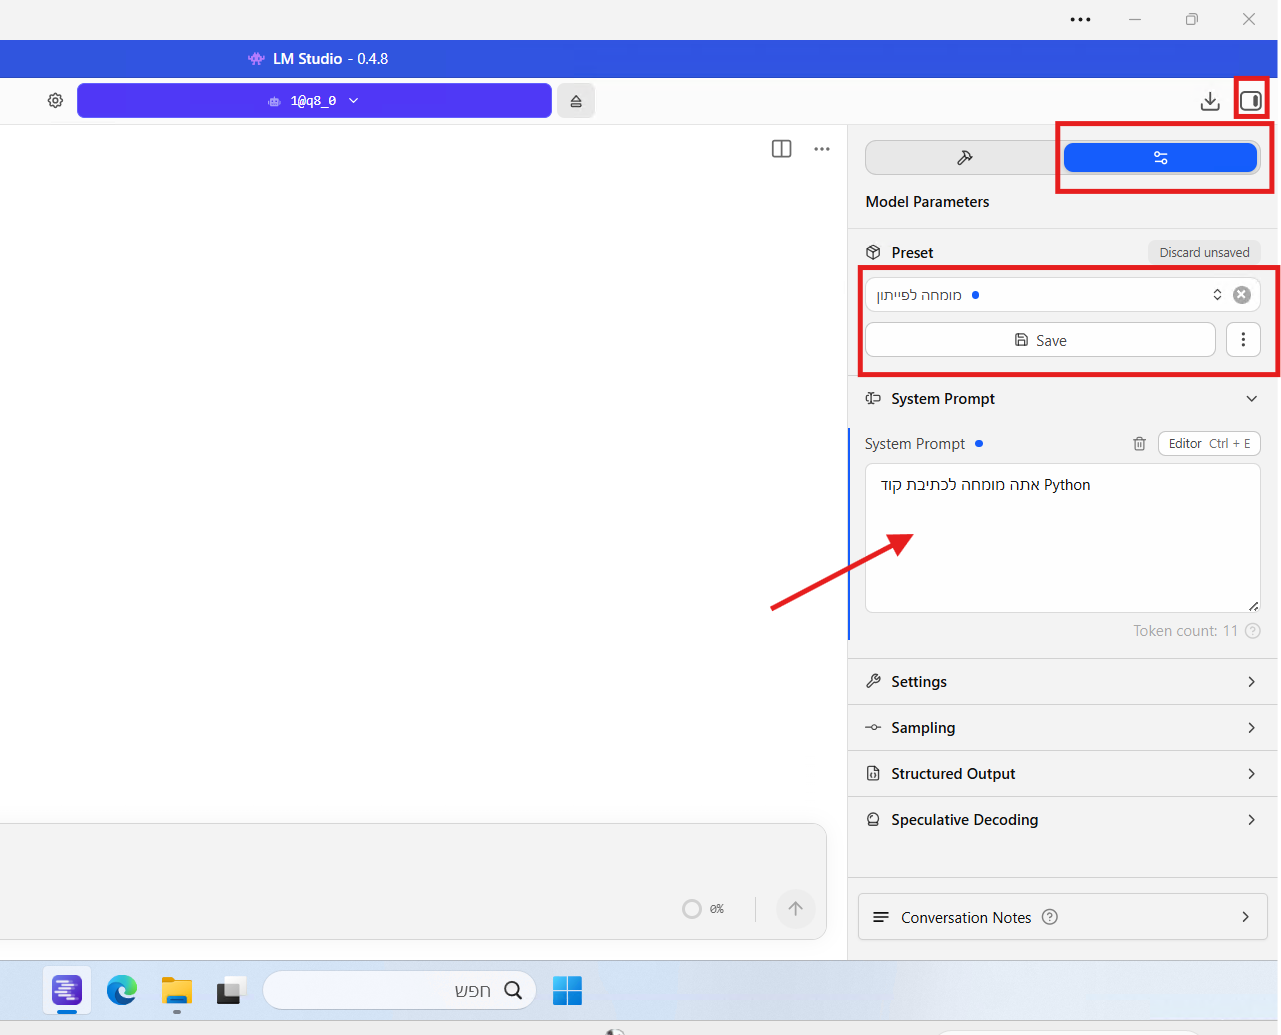This screenshot has height=1035, width=1281.
Task: Expand the Sampling section
Action: (1062, 728)
